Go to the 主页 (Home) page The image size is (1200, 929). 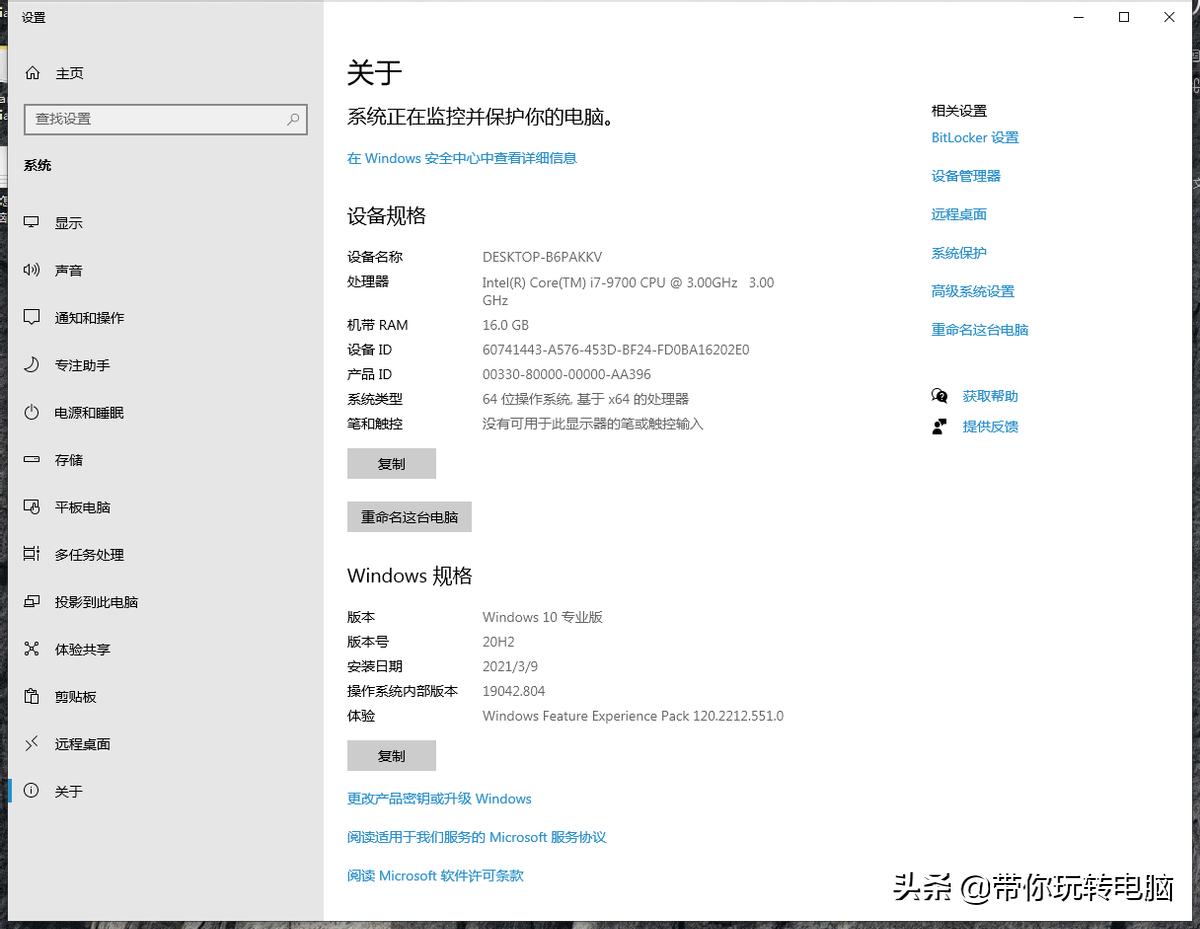click(55, 72)
